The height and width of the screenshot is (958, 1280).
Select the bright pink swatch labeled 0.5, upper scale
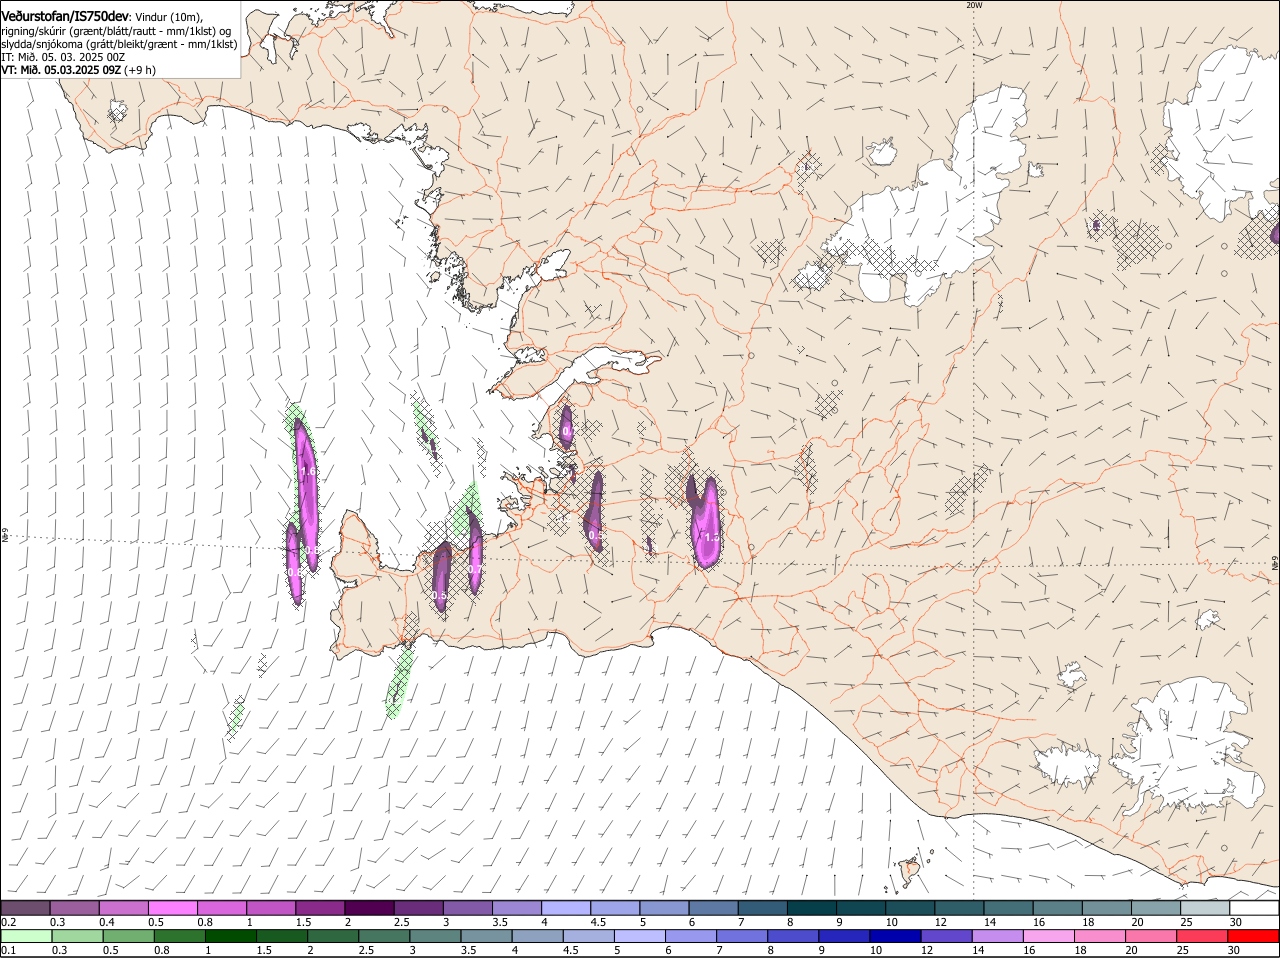click(172, 907)
